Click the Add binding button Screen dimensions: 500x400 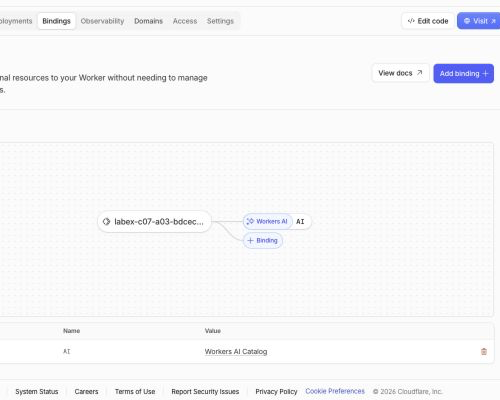pos(463,73)
